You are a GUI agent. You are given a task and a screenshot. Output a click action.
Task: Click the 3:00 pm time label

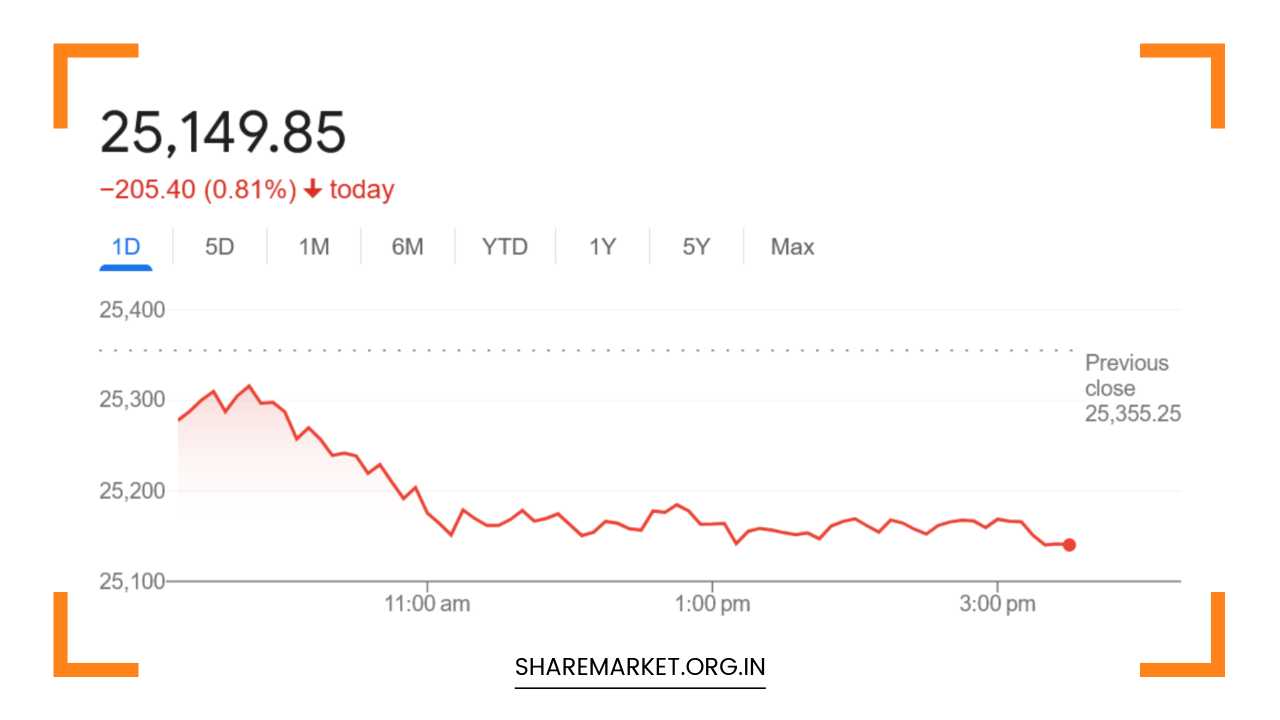[x=1000, y=603]
